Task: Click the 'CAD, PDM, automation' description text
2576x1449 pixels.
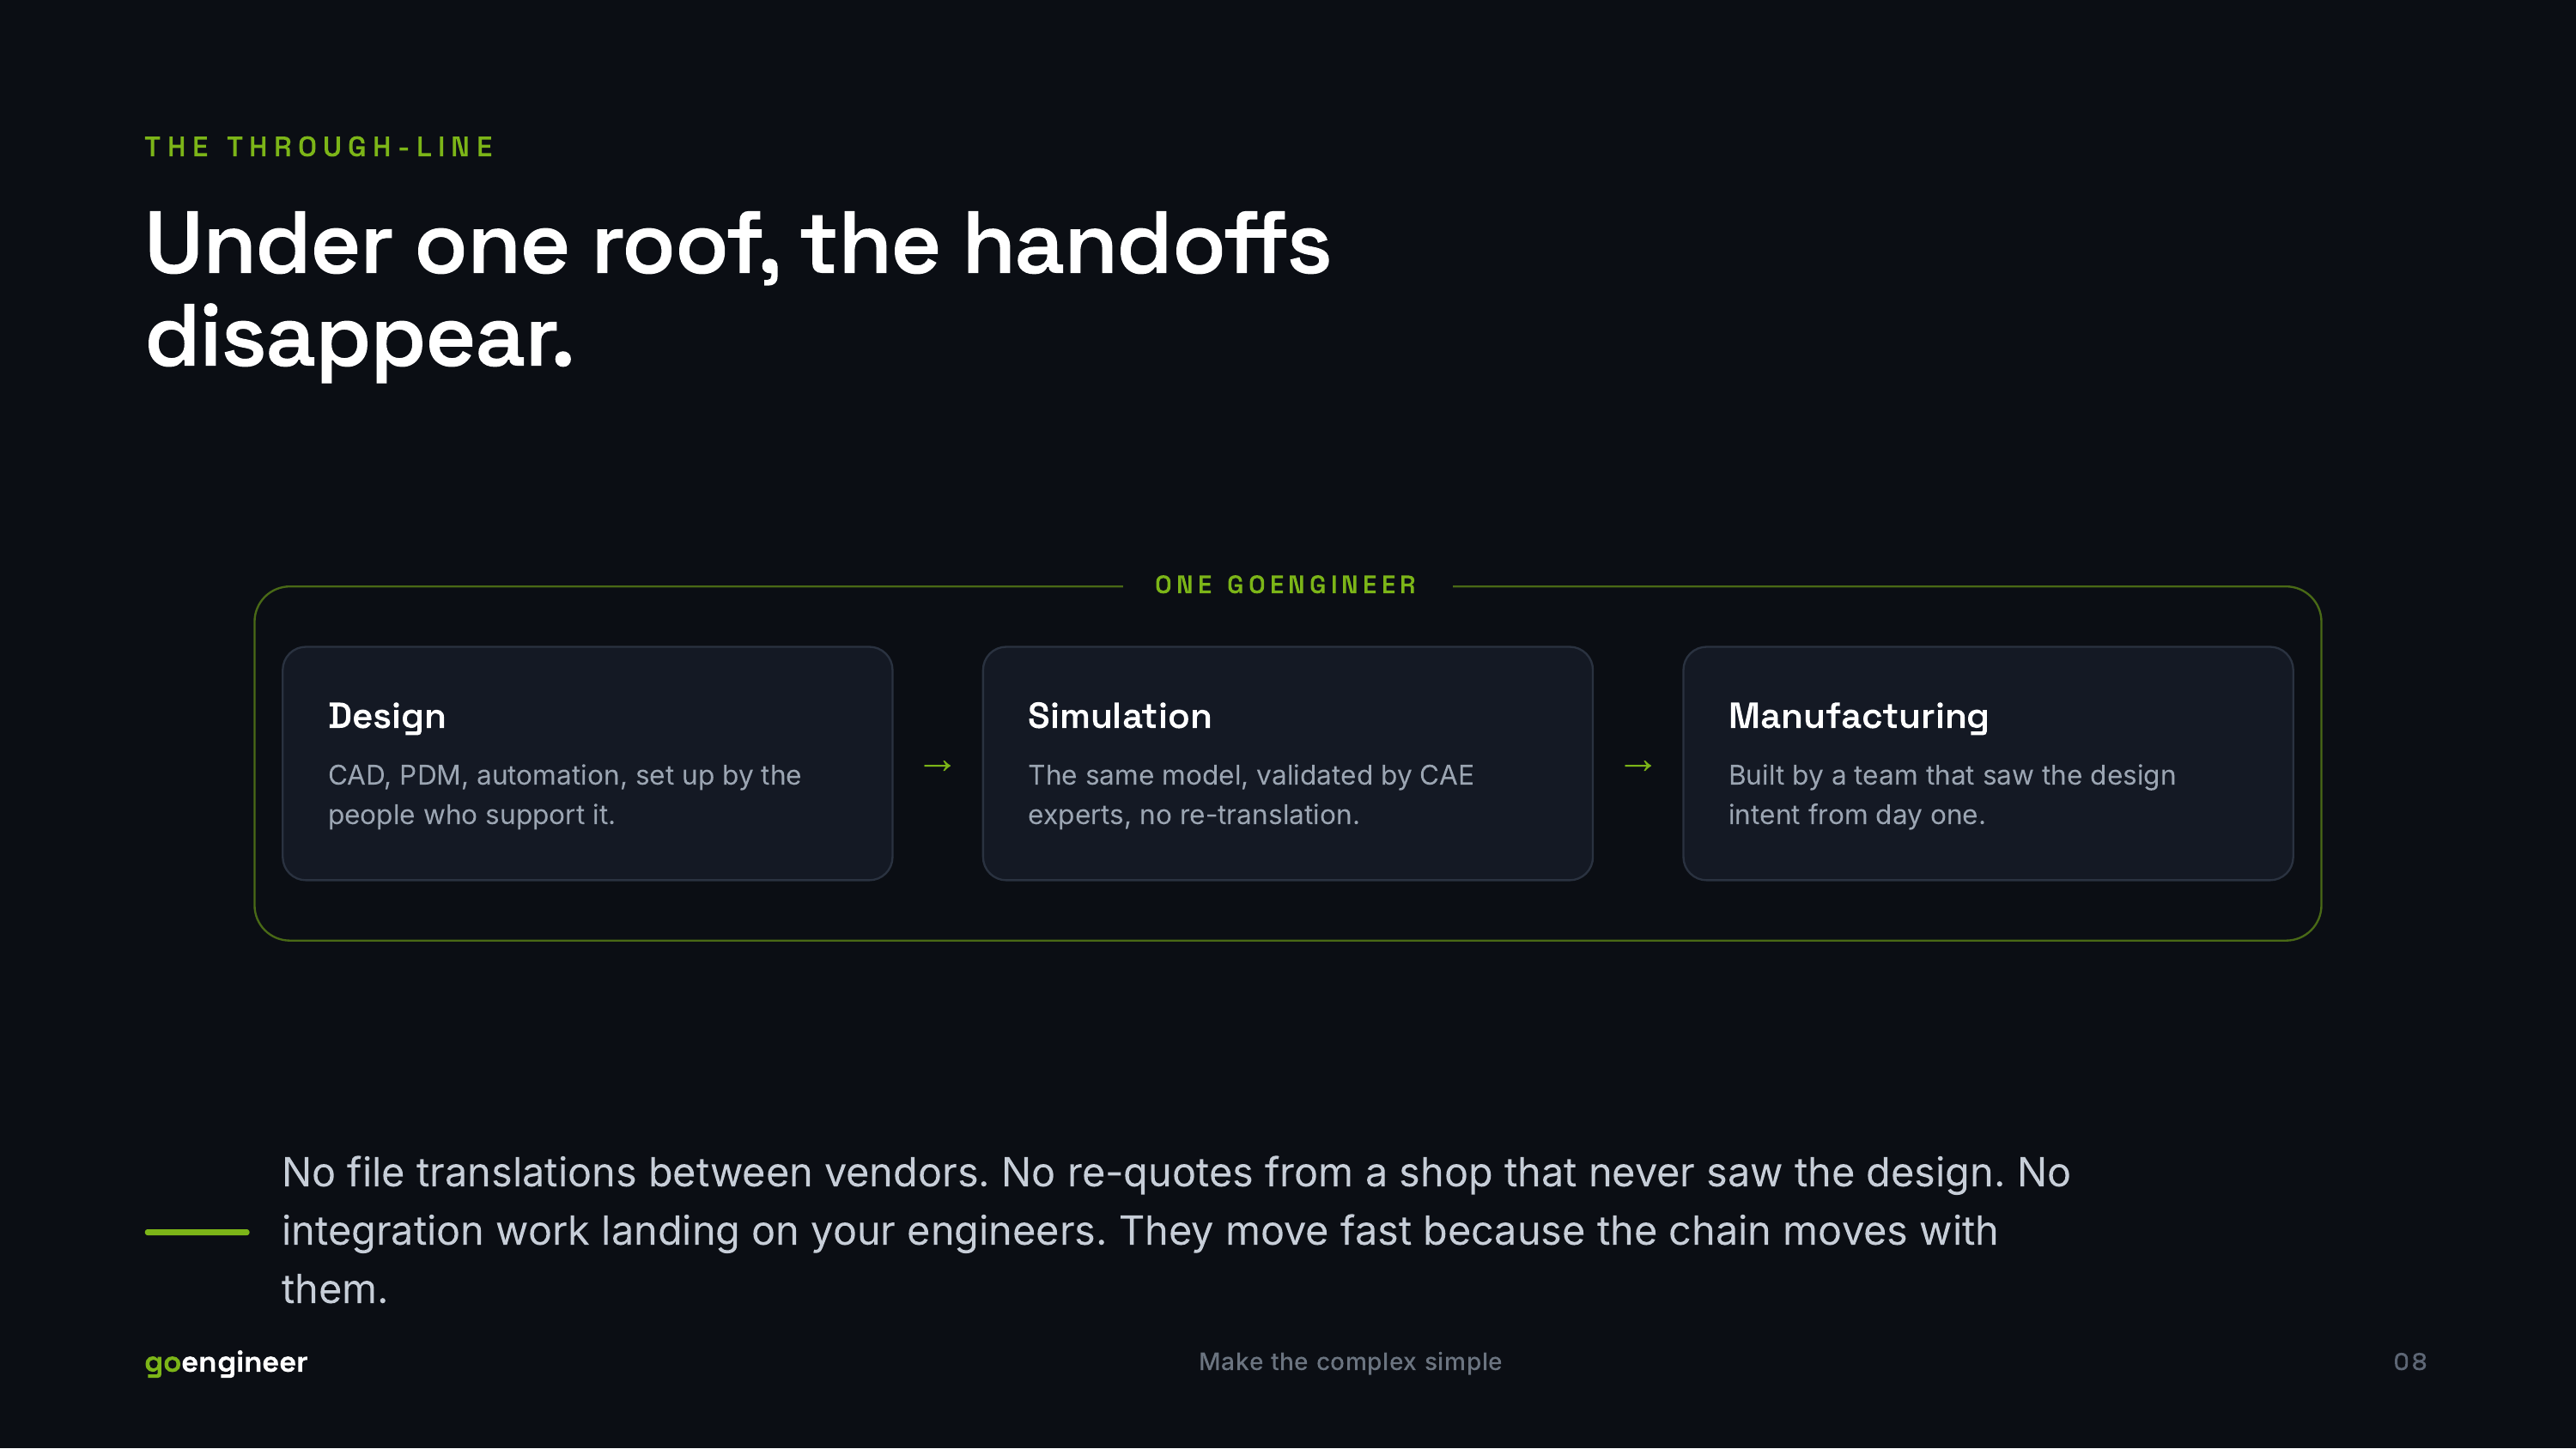Action: tap(564, 795)
